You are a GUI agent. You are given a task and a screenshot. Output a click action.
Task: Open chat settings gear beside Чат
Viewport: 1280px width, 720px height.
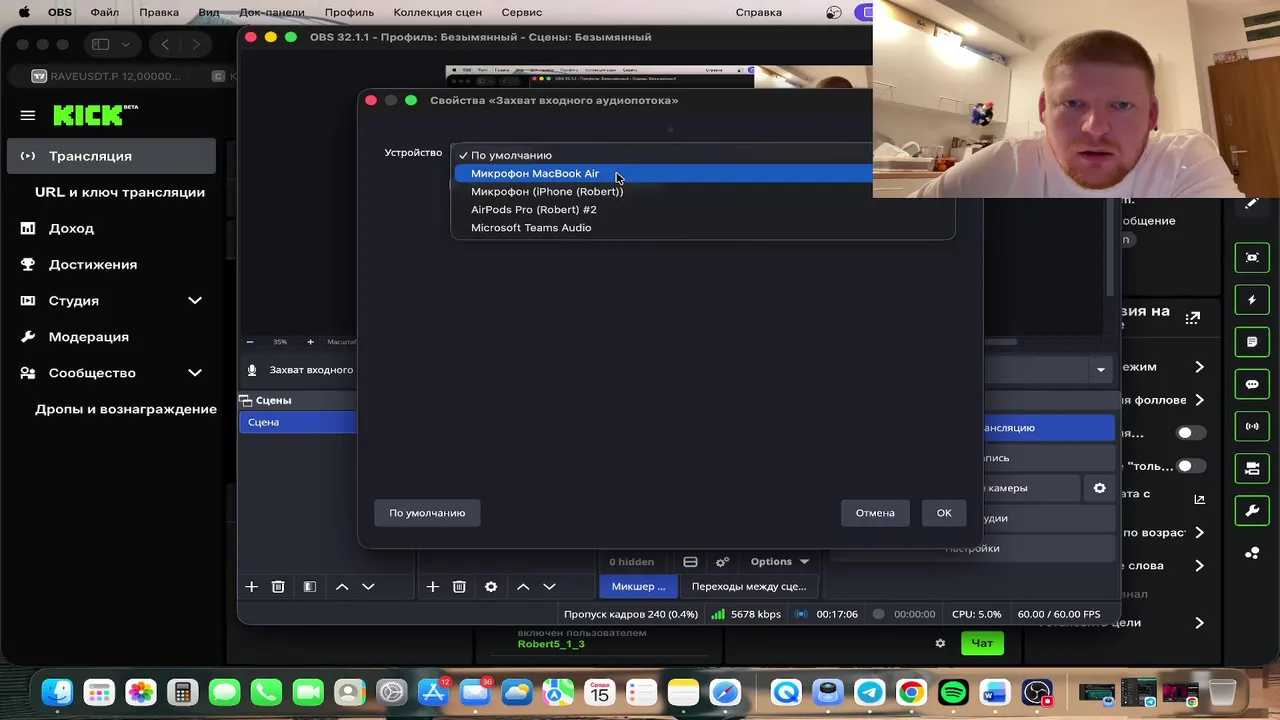tap(940, 643)
